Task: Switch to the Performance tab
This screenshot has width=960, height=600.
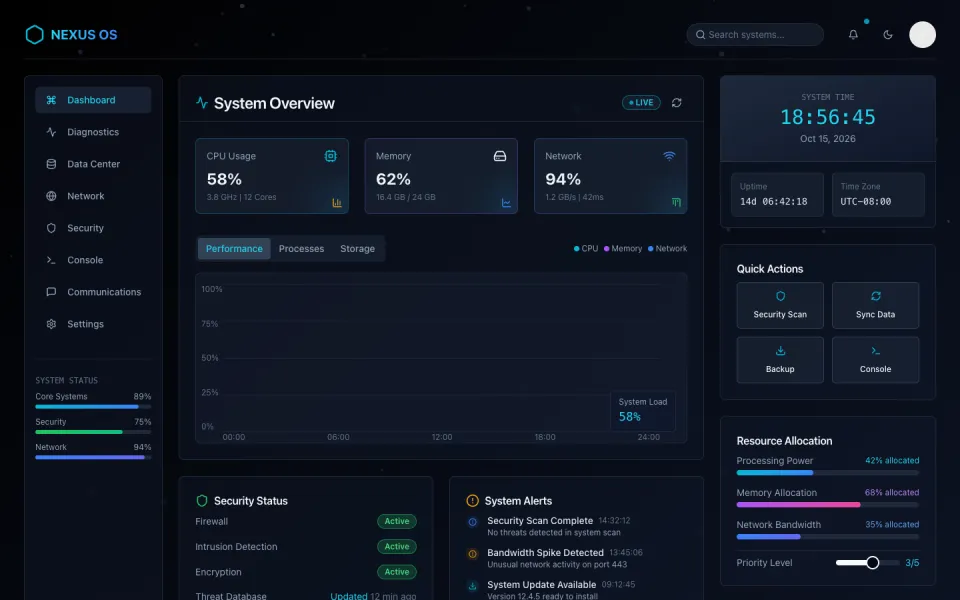Action: (x=234, y=249)
